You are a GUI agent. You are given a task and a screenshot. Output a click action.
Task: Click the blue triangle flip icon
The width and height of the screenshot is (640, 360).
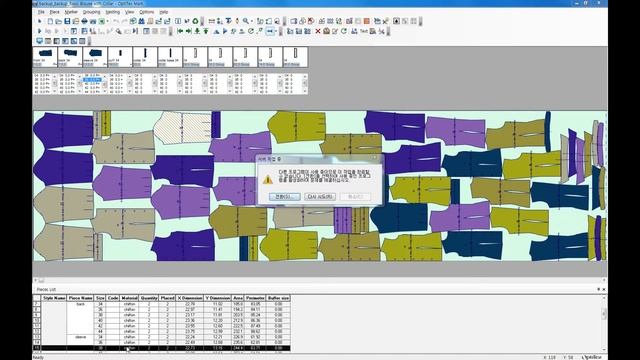tap(216, 31)
